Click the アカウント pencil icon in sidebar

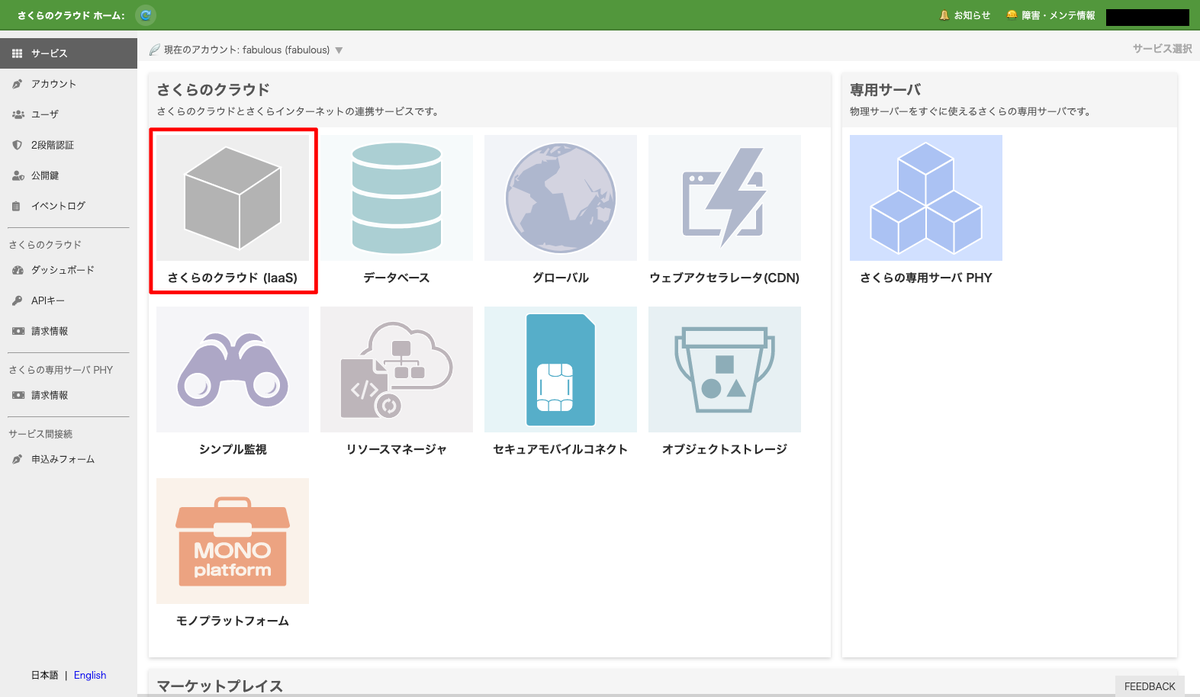[x=17, y=84]
